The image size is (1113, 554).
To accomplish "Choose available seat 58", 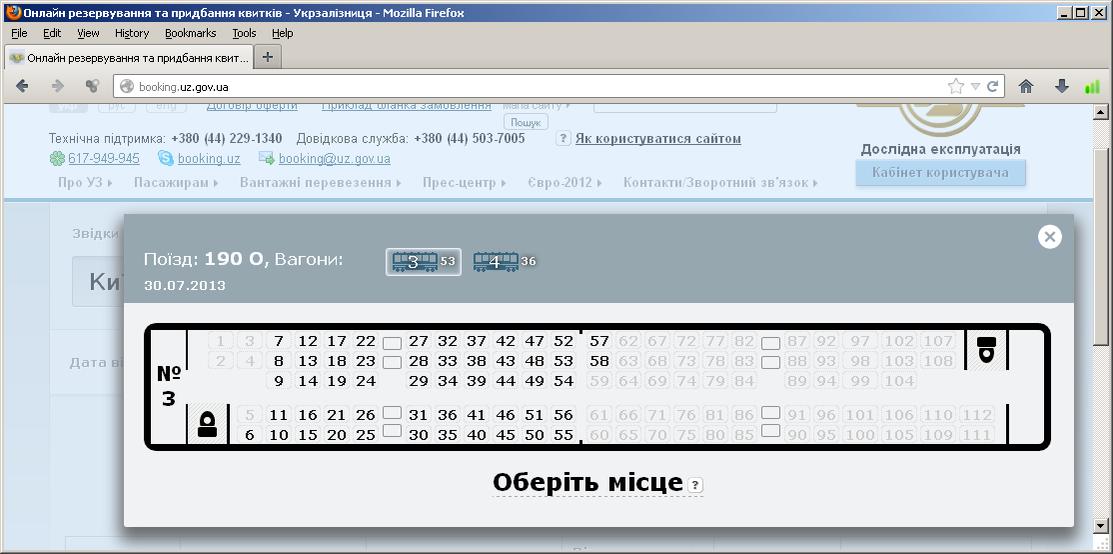I will point(599,361).
